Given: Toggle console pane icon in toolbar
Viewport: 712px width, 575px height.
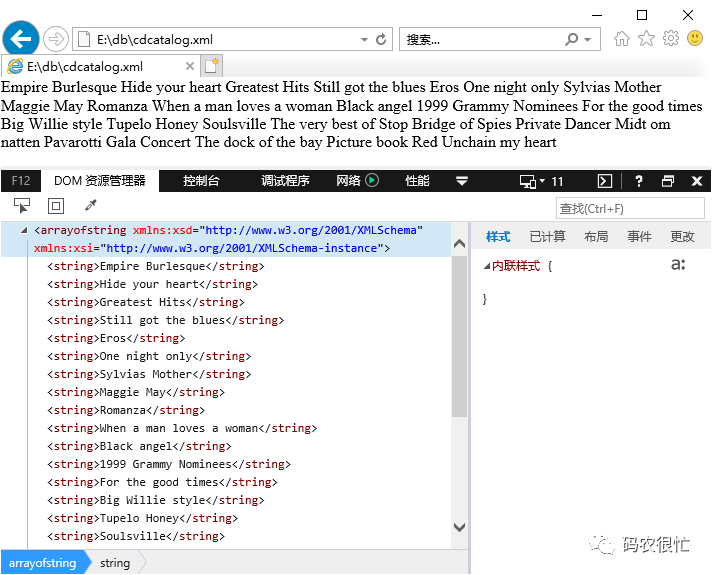Looking at the screenshot, I should pos(605,181).
